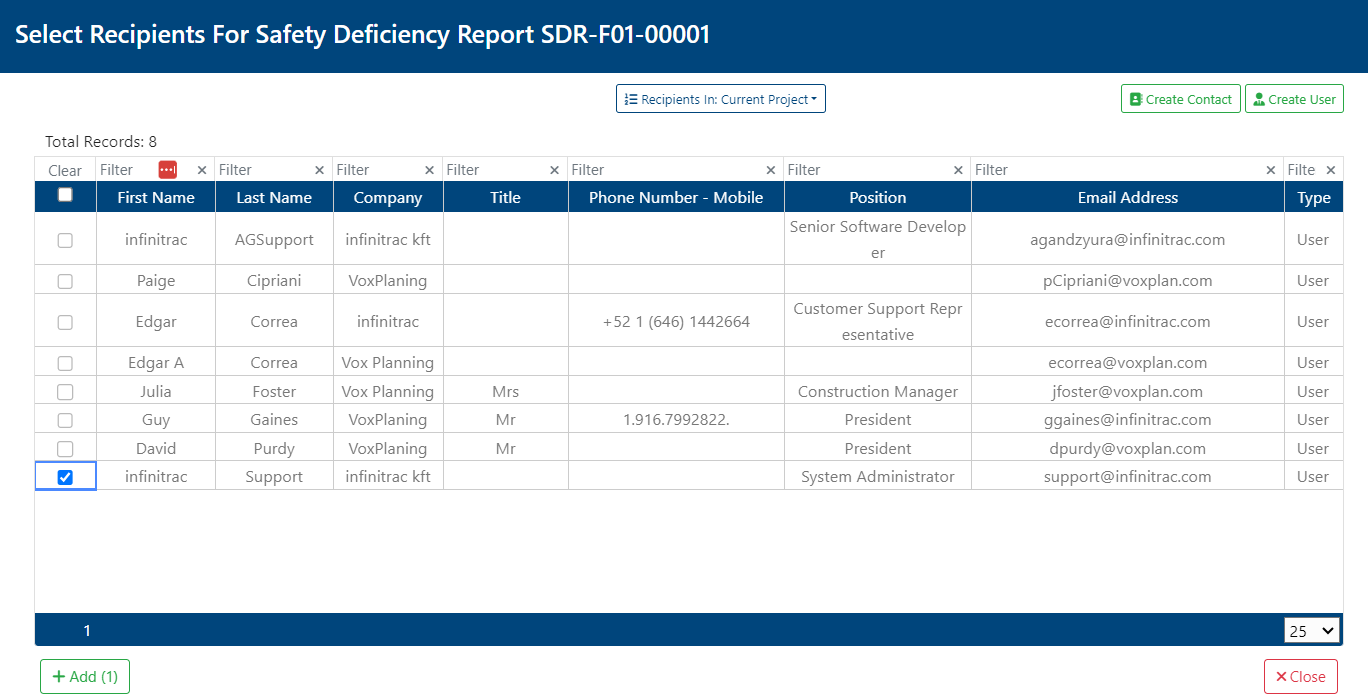Click the email jfoster@voxplan.com
Image resolution: width=1368 pixels, height=700 pixels.
pos(1128,392)
